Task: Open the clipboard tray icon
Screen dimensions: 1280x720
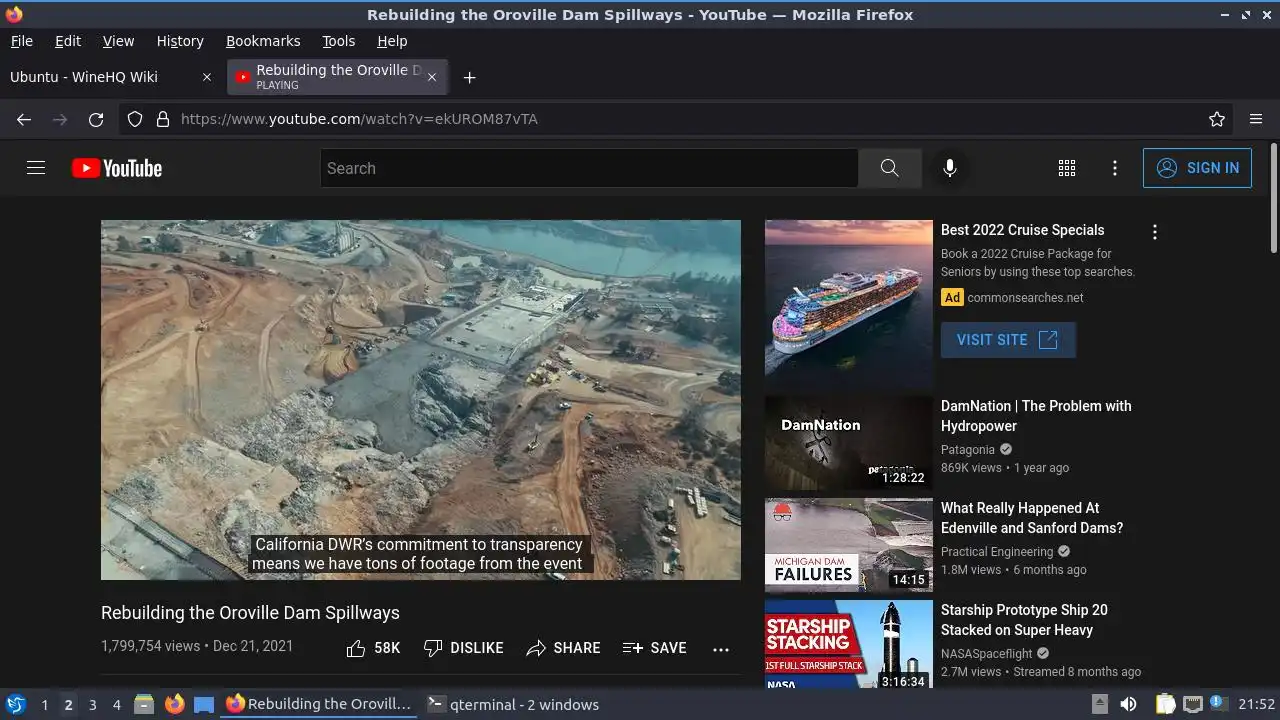Action: point(1165,704)
